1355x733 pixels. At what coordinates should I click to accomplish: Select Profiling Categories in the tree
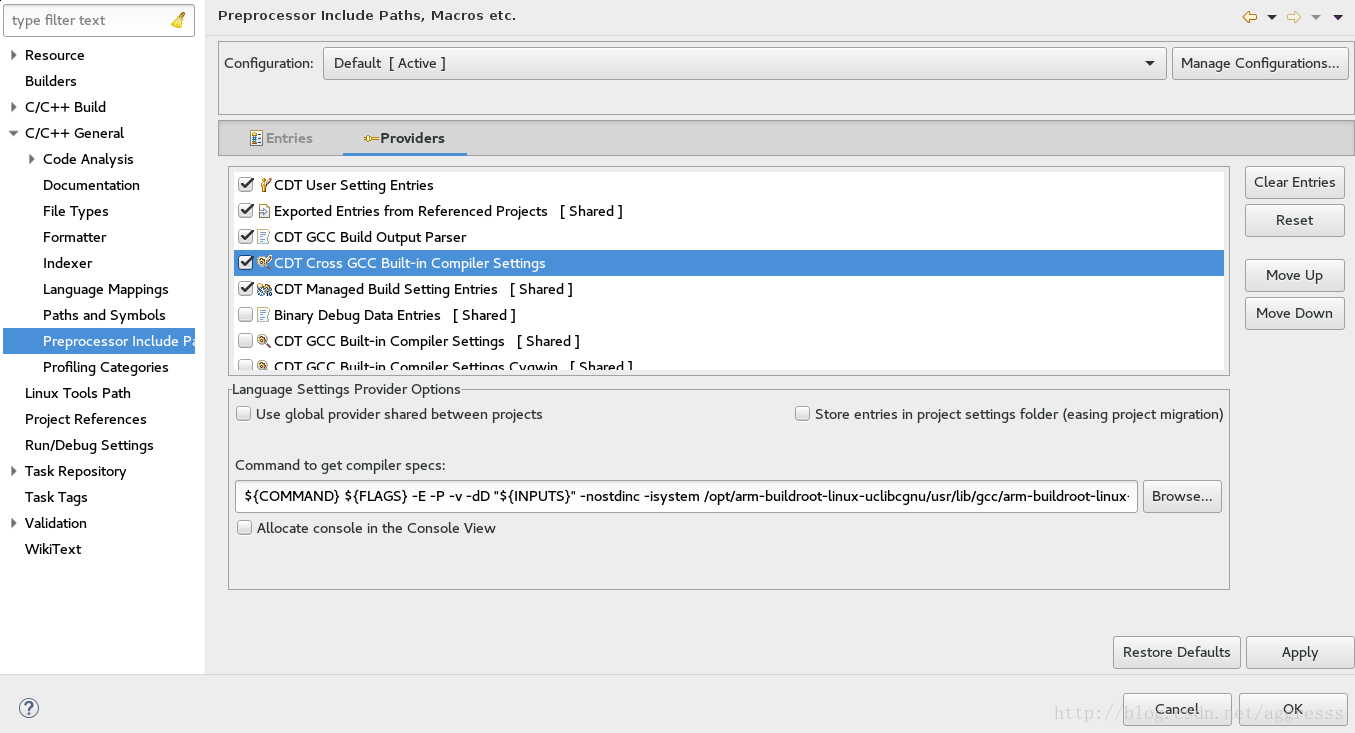pyautogui.click(x=106, y=367)
